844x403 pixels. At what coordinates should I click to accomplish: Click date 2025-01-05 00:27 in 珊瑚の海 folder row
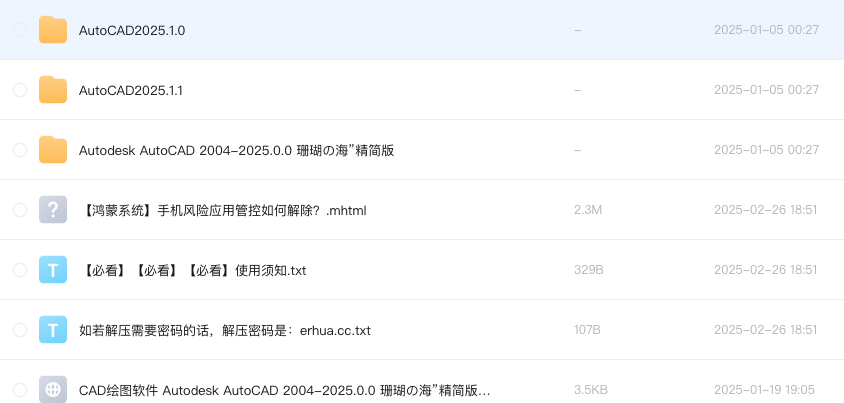tap(766, 150)
